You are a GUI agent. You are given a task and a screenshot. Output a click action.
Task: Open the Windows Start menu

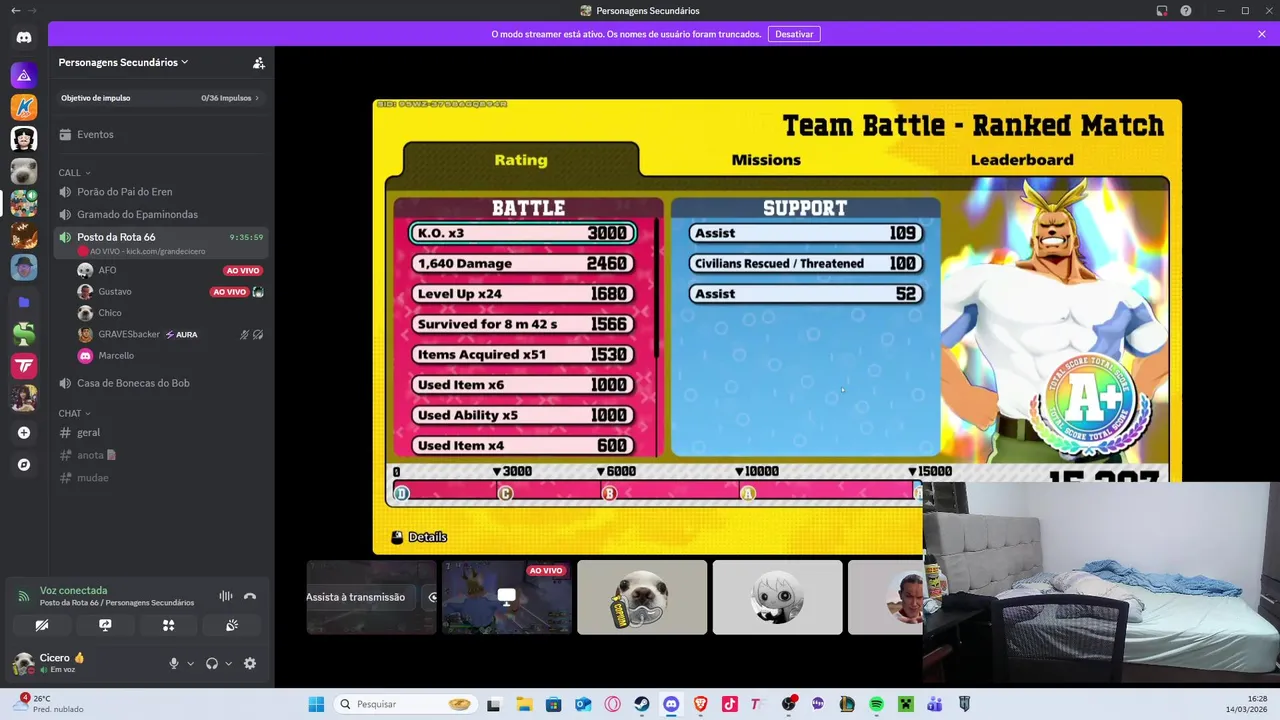click(x=316, y=704)
